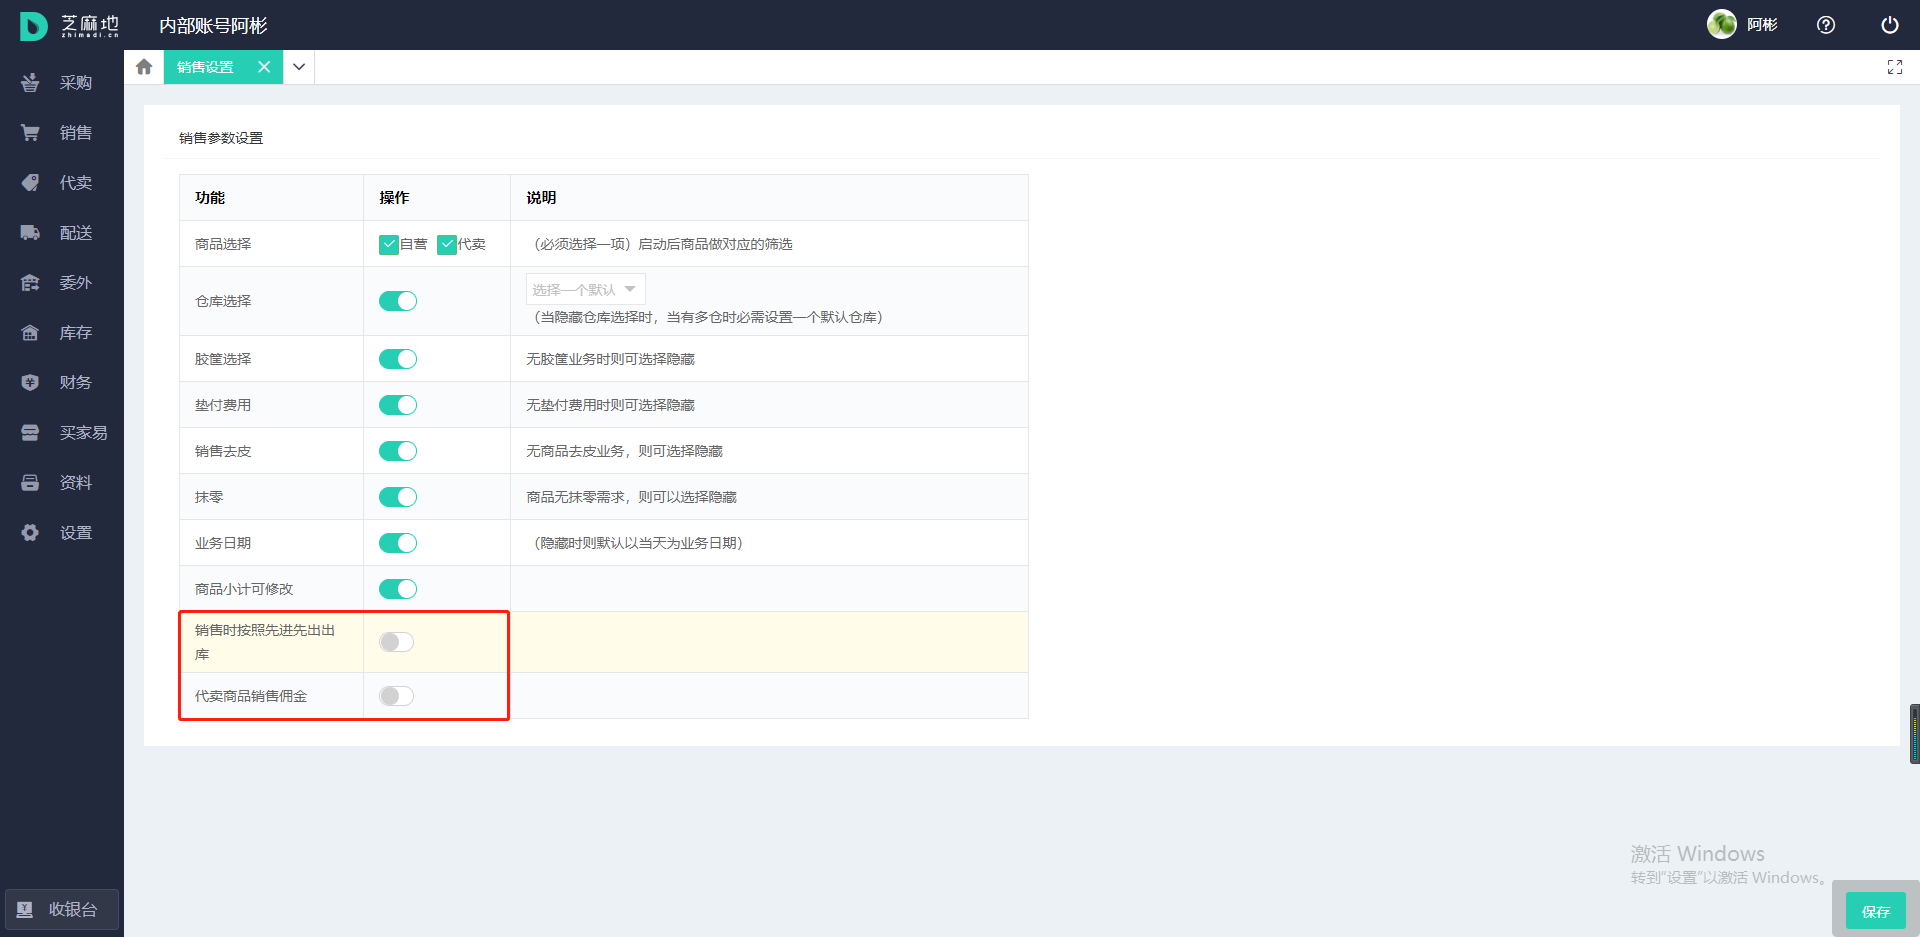Toggle the 仓库选择 switch
Viewport: 1920px width, 937px height.
[x=398, y=301]
